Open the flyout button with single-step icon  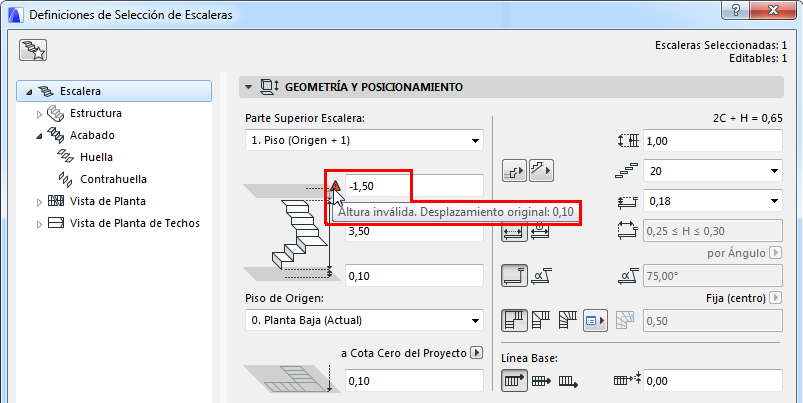pos(514,171)
